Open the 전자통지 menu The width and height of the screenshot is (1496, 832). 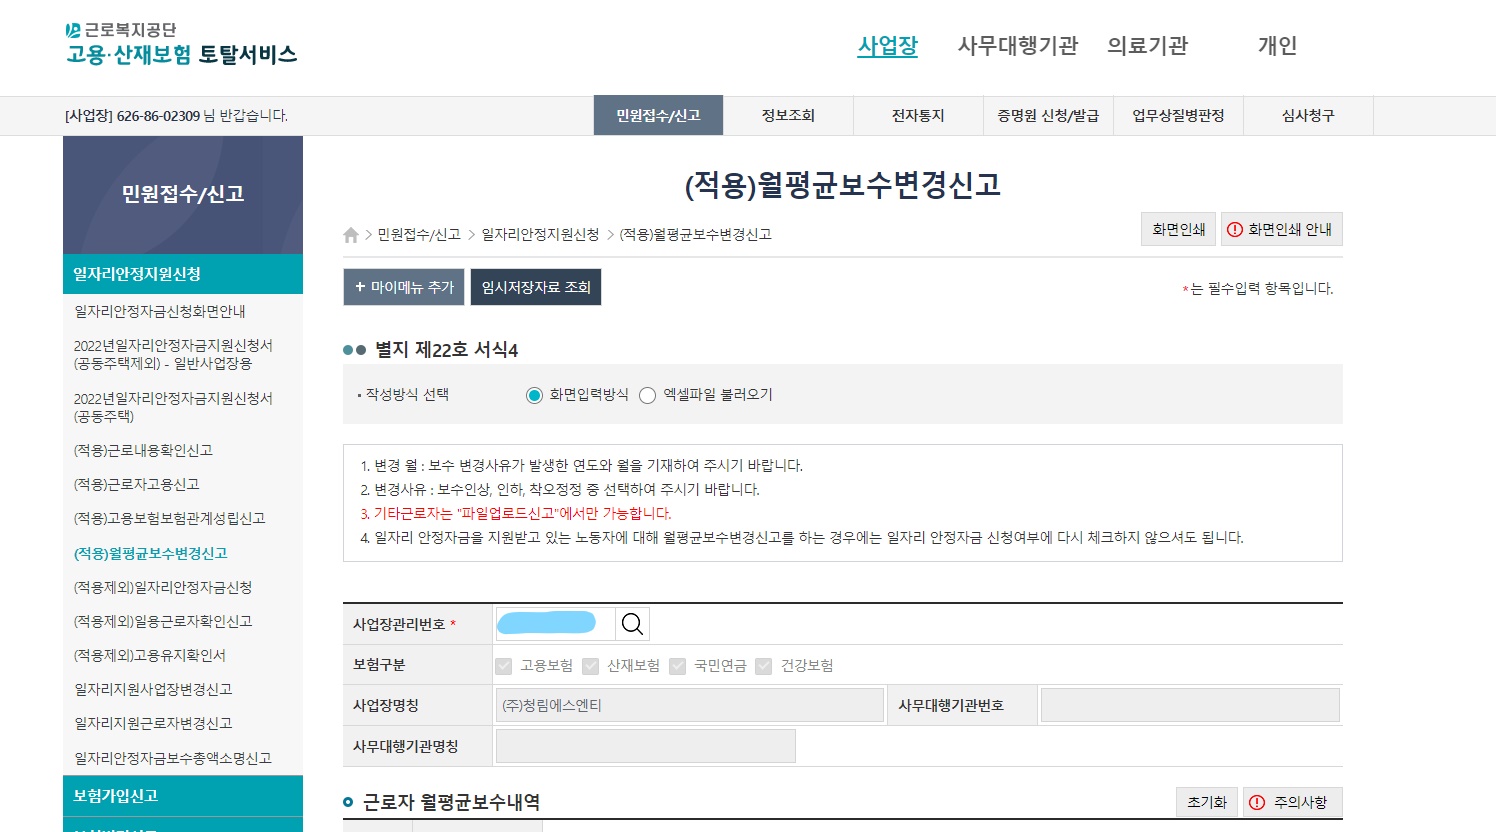pos(918,116)
